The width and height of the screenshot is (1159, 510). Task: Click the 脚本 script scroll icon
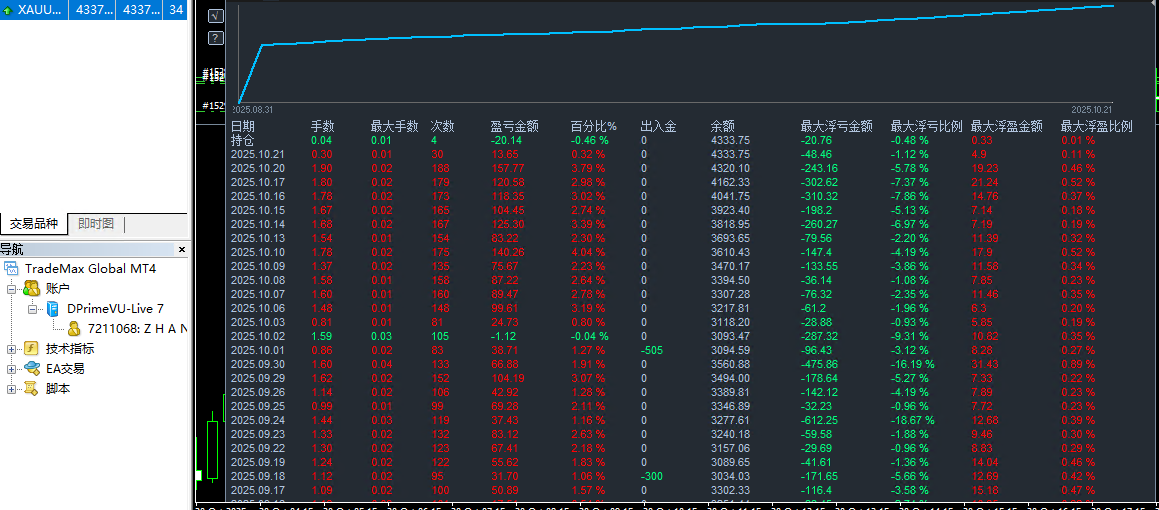(31, 388)
